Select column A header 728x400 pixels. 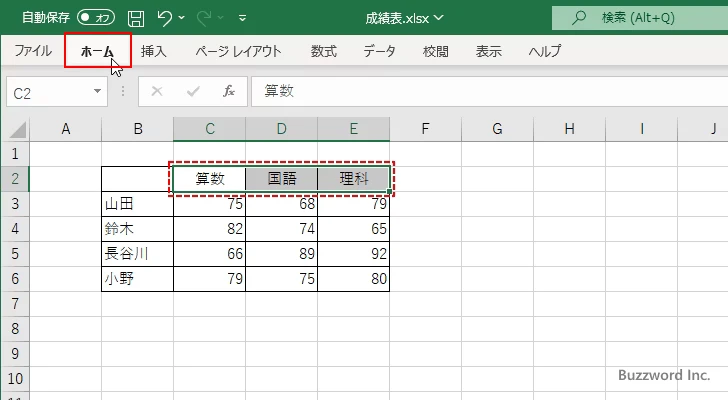65,129
